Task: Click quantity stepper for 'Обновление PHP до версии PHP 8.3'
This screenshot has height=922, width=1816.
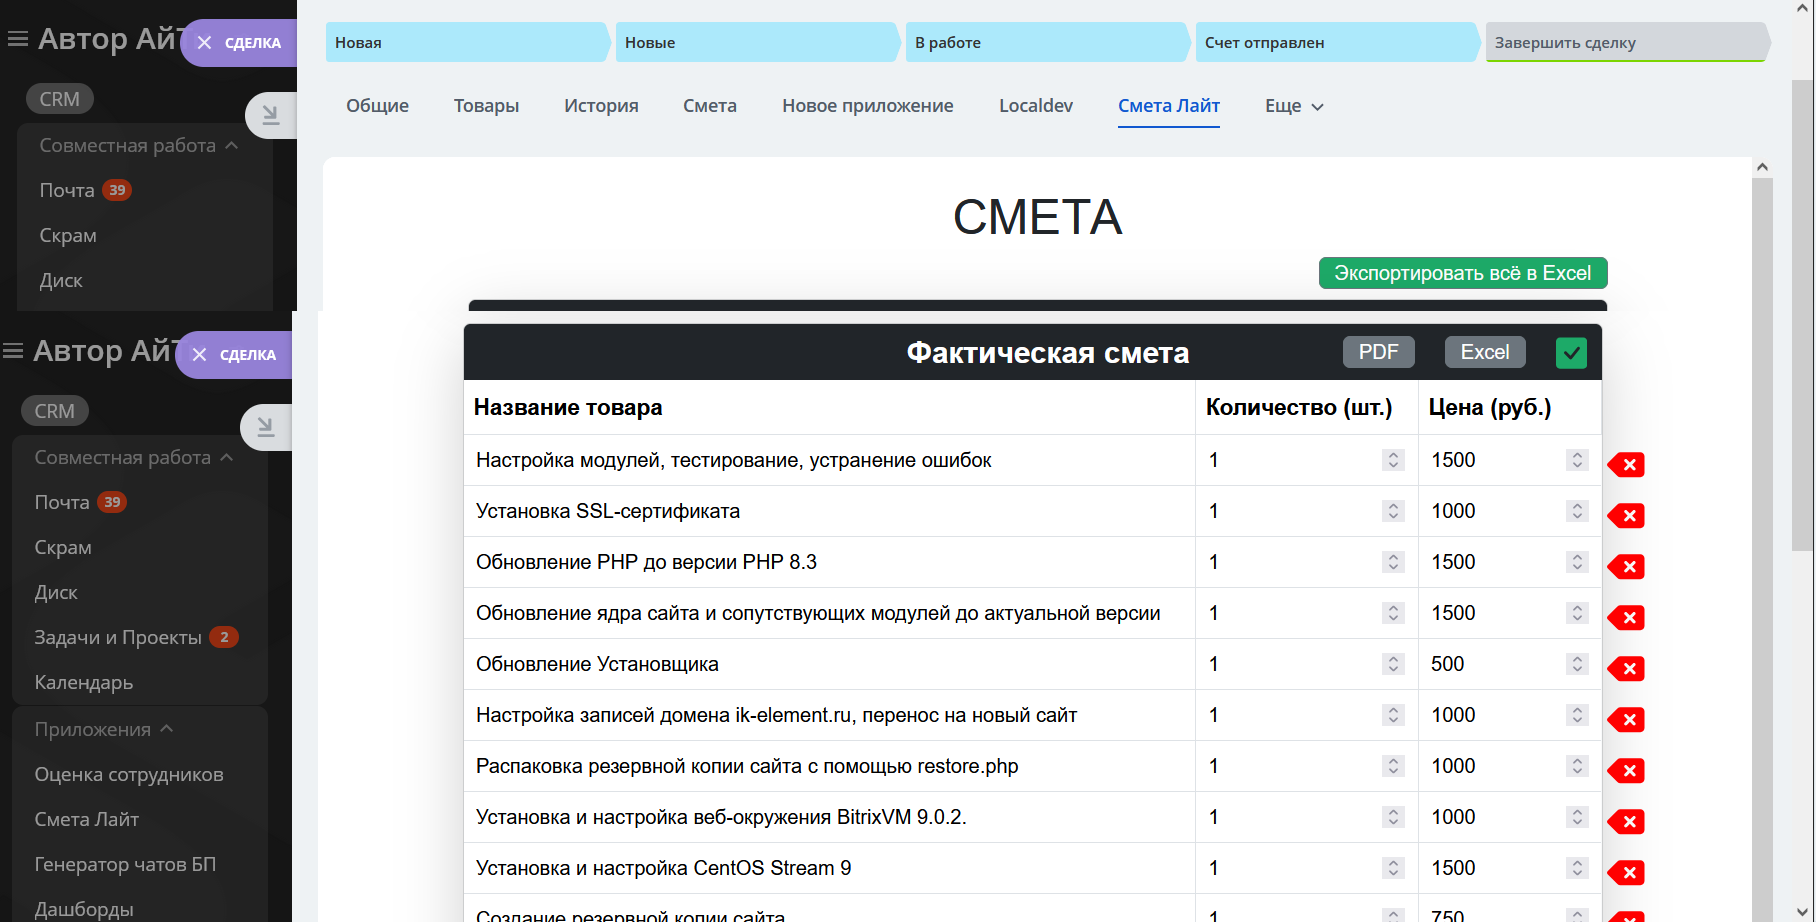Action: point(1393,562)
